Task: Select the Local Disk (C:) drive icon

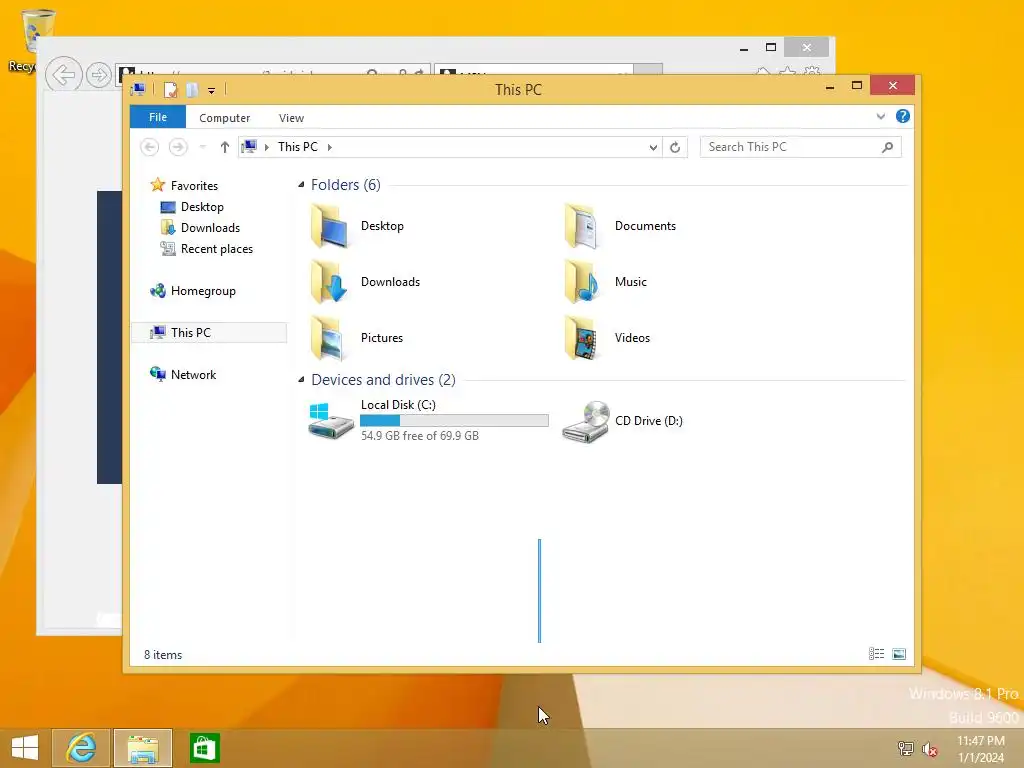Action: (330, 421)
